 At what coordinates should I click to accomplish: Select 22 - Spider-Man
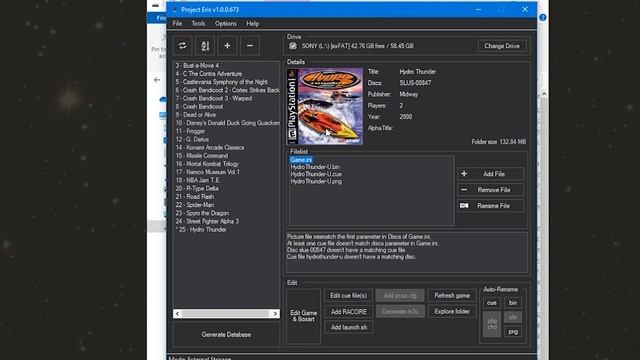coord(195,204)
